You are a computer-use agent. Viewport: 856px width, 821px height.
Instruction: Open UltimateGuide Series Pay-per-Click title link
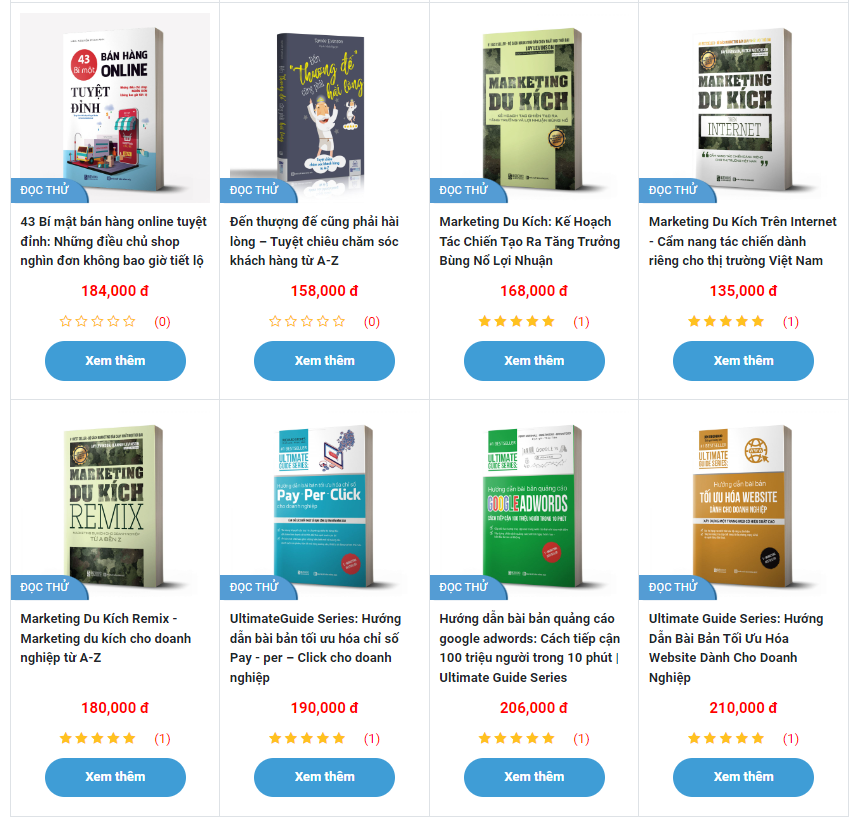coord(316,648)
